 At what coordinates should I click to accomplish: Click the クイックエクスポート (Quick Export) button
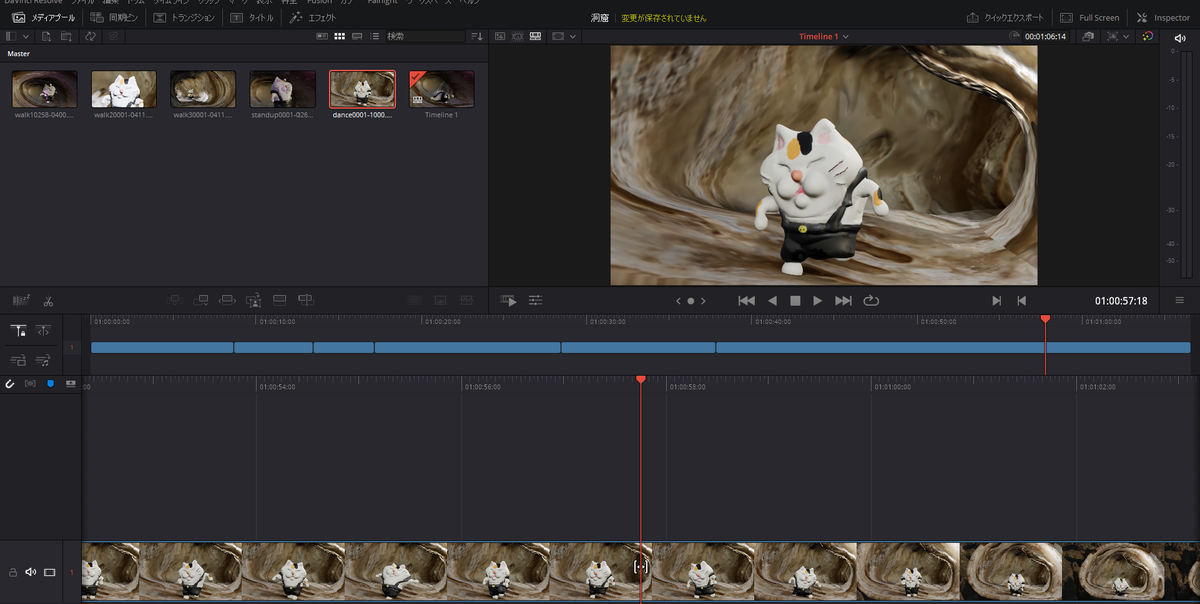click(x=1005, y=18)
